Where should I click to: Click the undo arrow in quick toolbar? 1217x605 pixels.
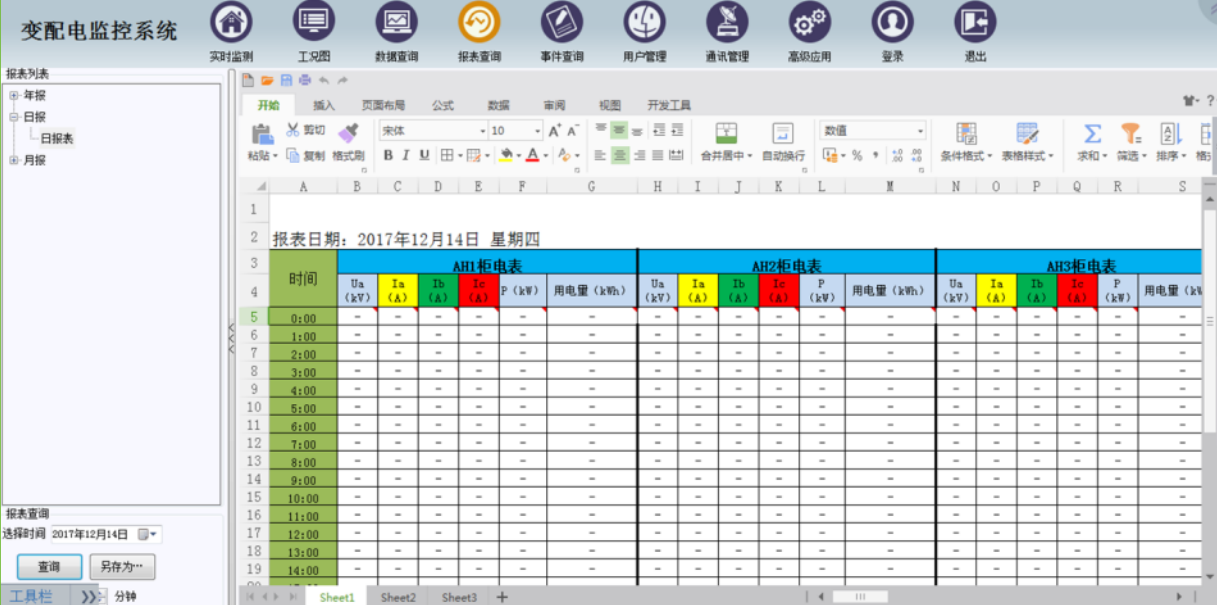[324, 80]
